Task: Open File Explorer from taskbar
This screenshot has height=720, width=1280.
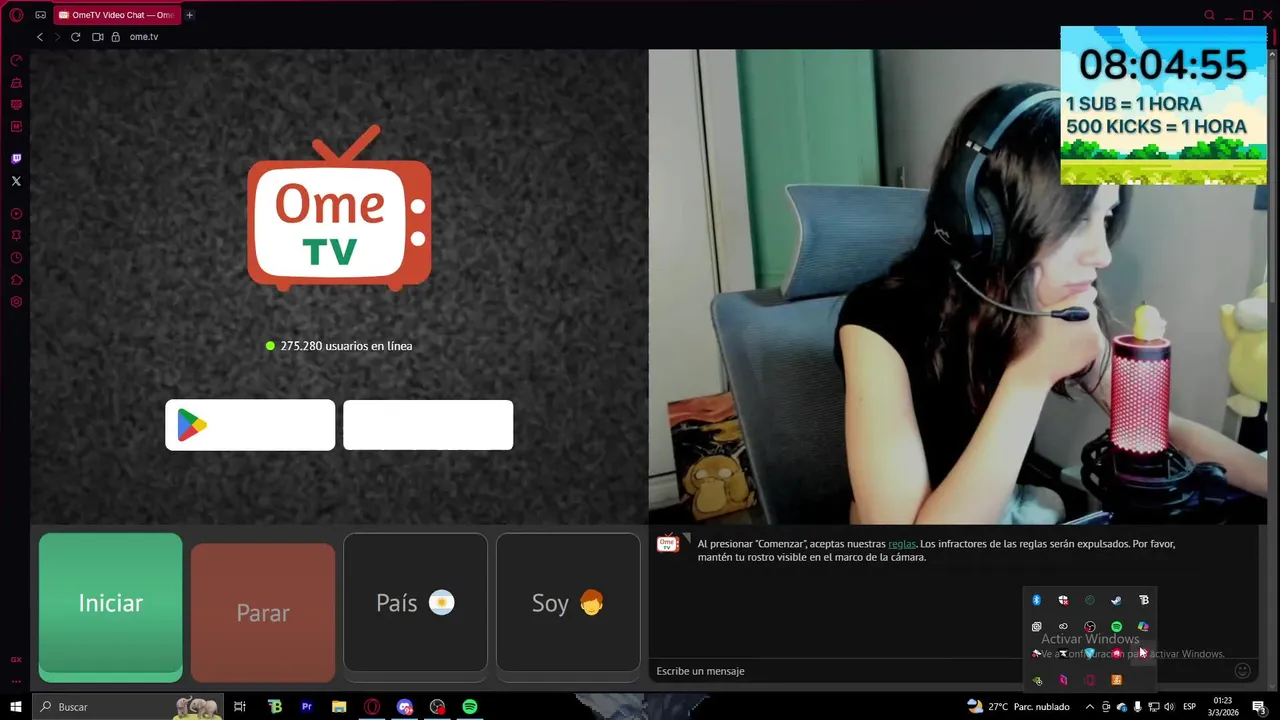Action: click(x=339, y=707)
